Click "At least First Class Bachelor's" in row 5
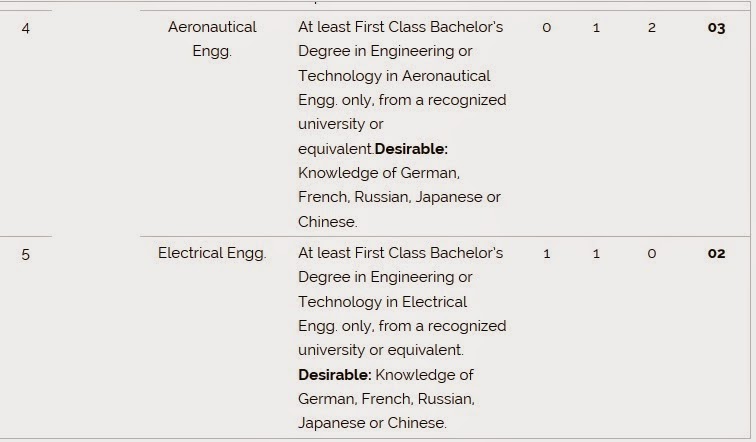This screenshot has height=442, width=756. click(401, 253)
